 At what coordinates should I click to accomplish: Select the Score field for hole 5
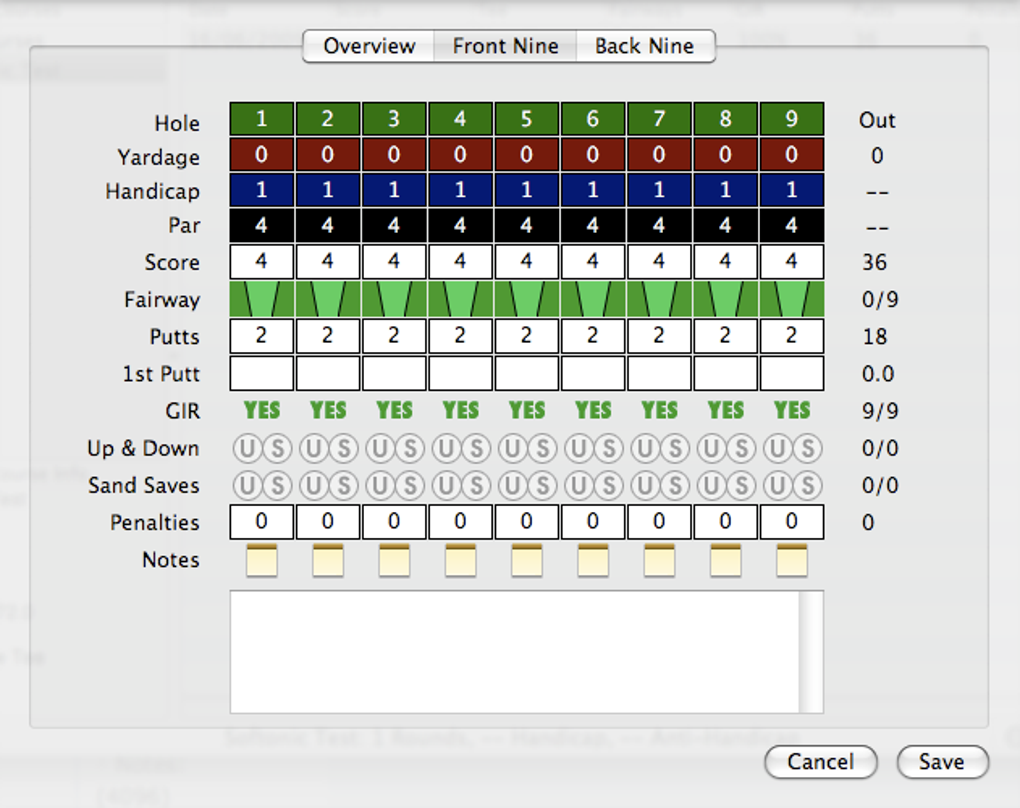pyautogui.click(x=528, y=262)
